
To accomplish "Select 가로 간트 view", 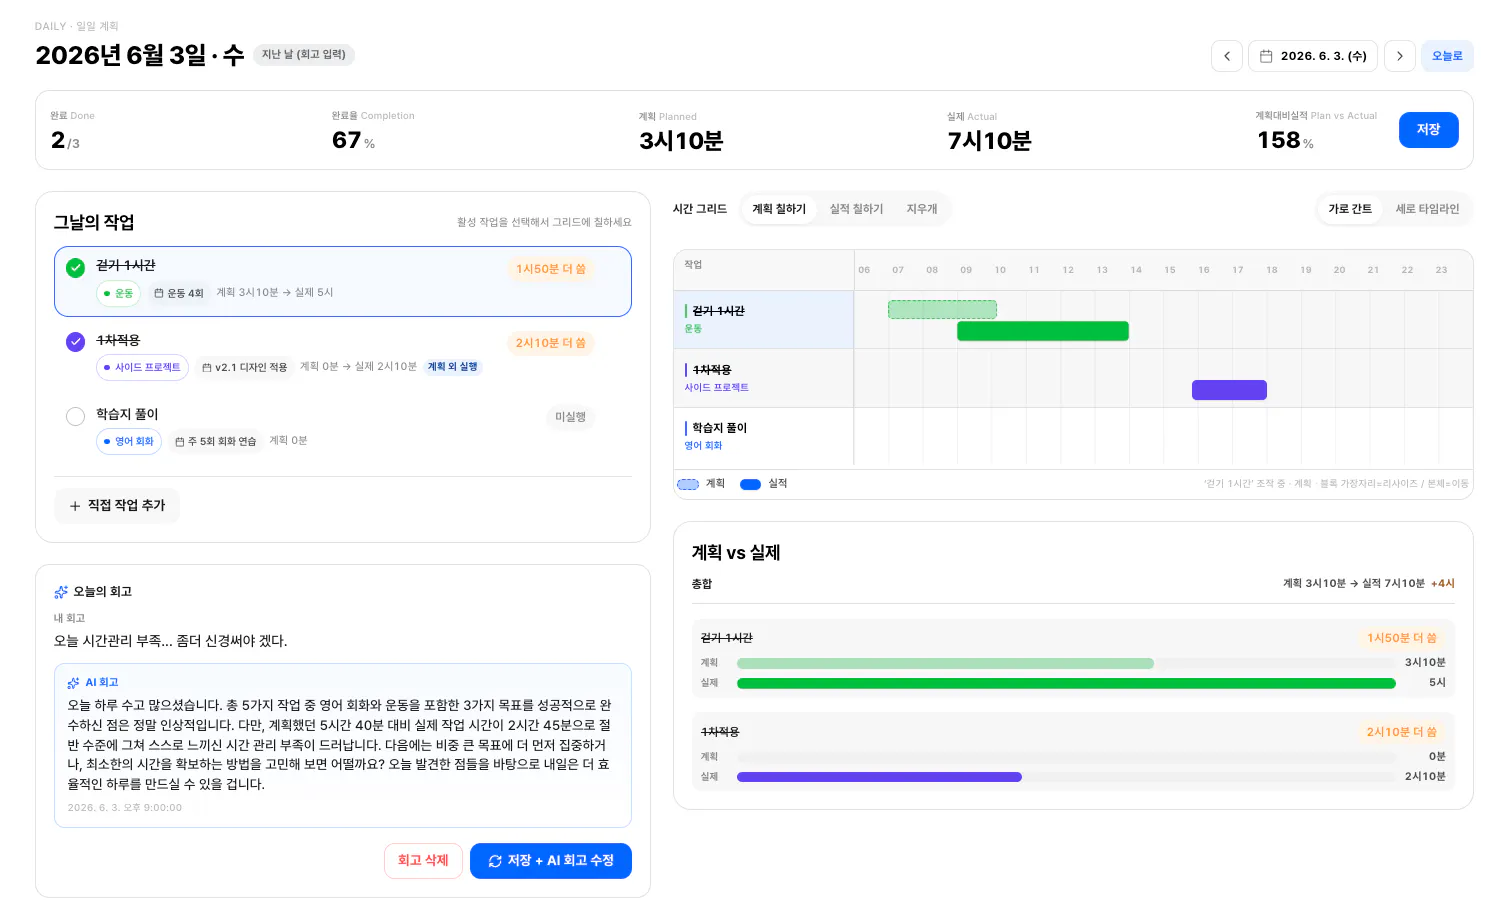I will click(1349, 209).
